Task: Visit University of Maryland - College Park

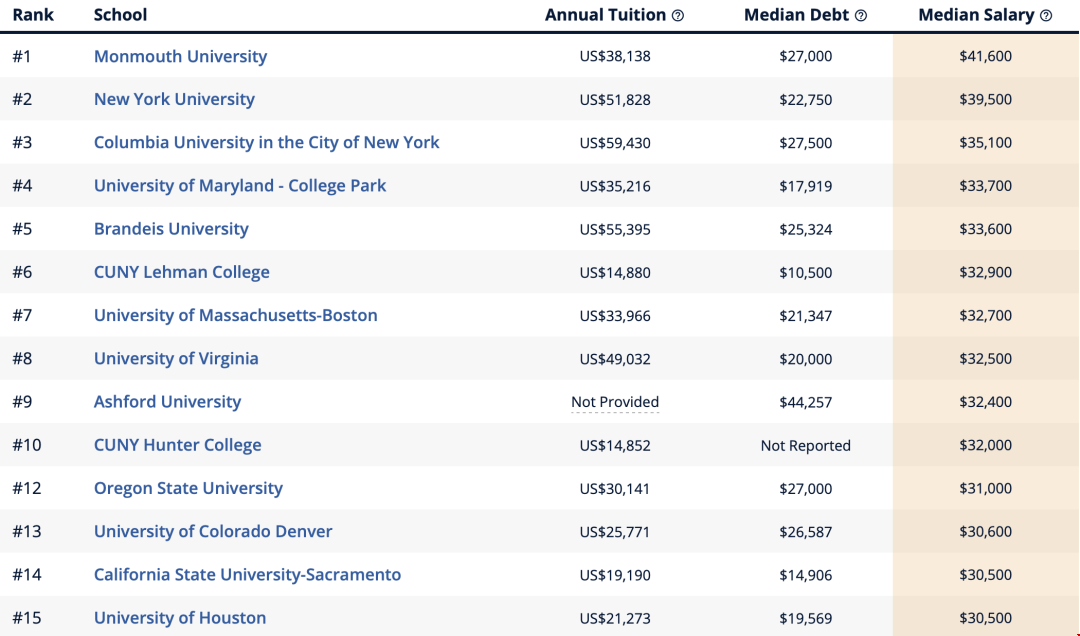Action: pos(240,186)
